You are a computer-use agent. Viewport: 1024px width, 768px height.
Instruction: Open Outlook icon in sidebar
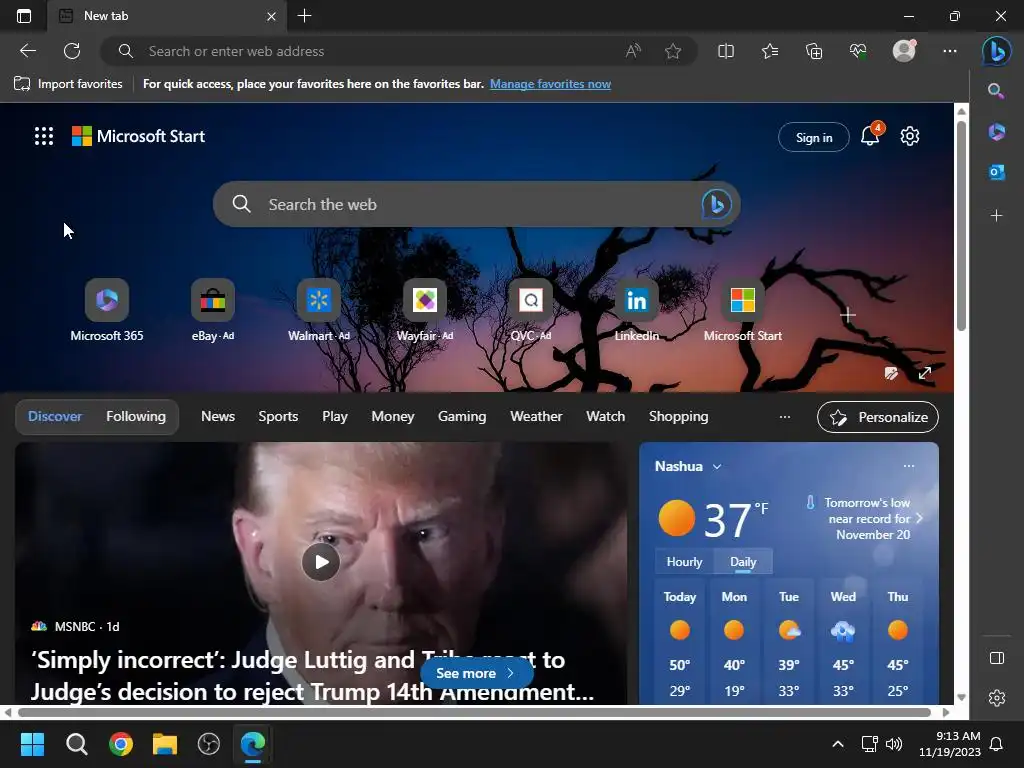(997, 172)
